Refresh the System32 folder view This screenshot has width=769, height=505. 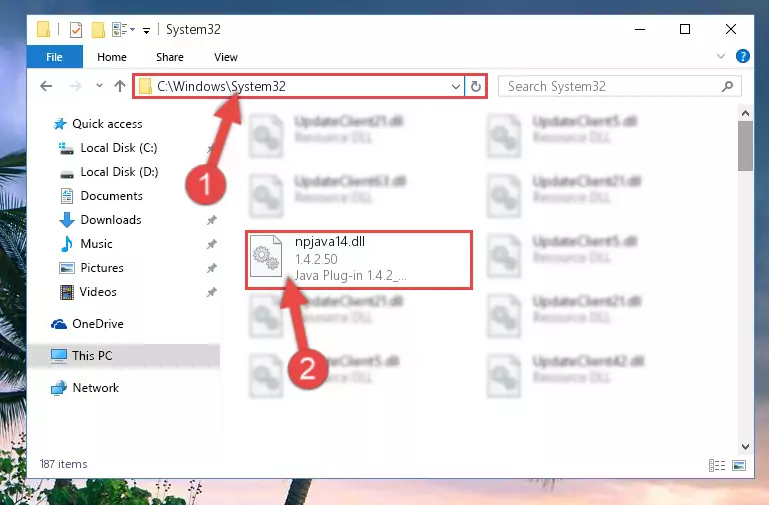pyautogui.click(x=475, y=87)
